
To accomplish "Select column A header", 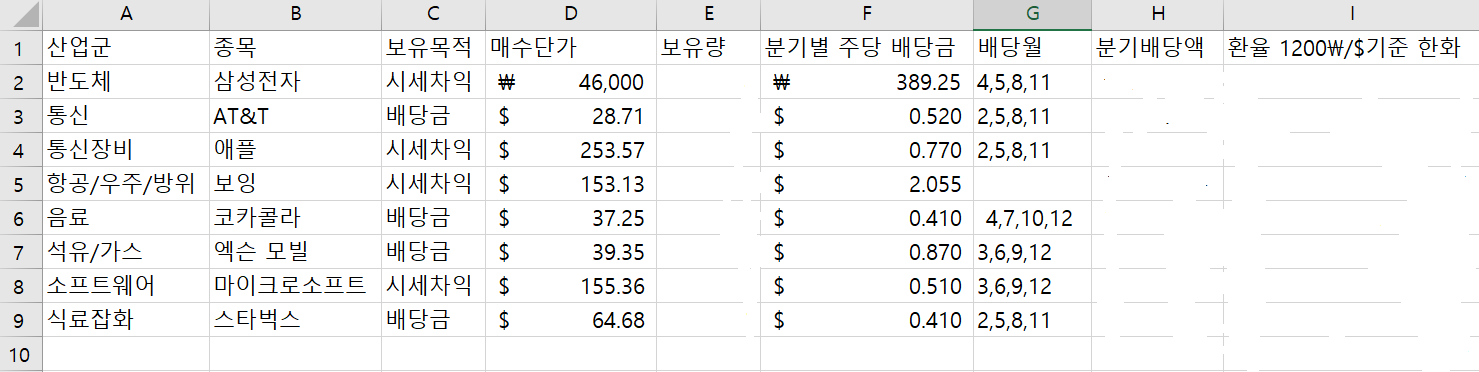I will [x=126, y=14].
